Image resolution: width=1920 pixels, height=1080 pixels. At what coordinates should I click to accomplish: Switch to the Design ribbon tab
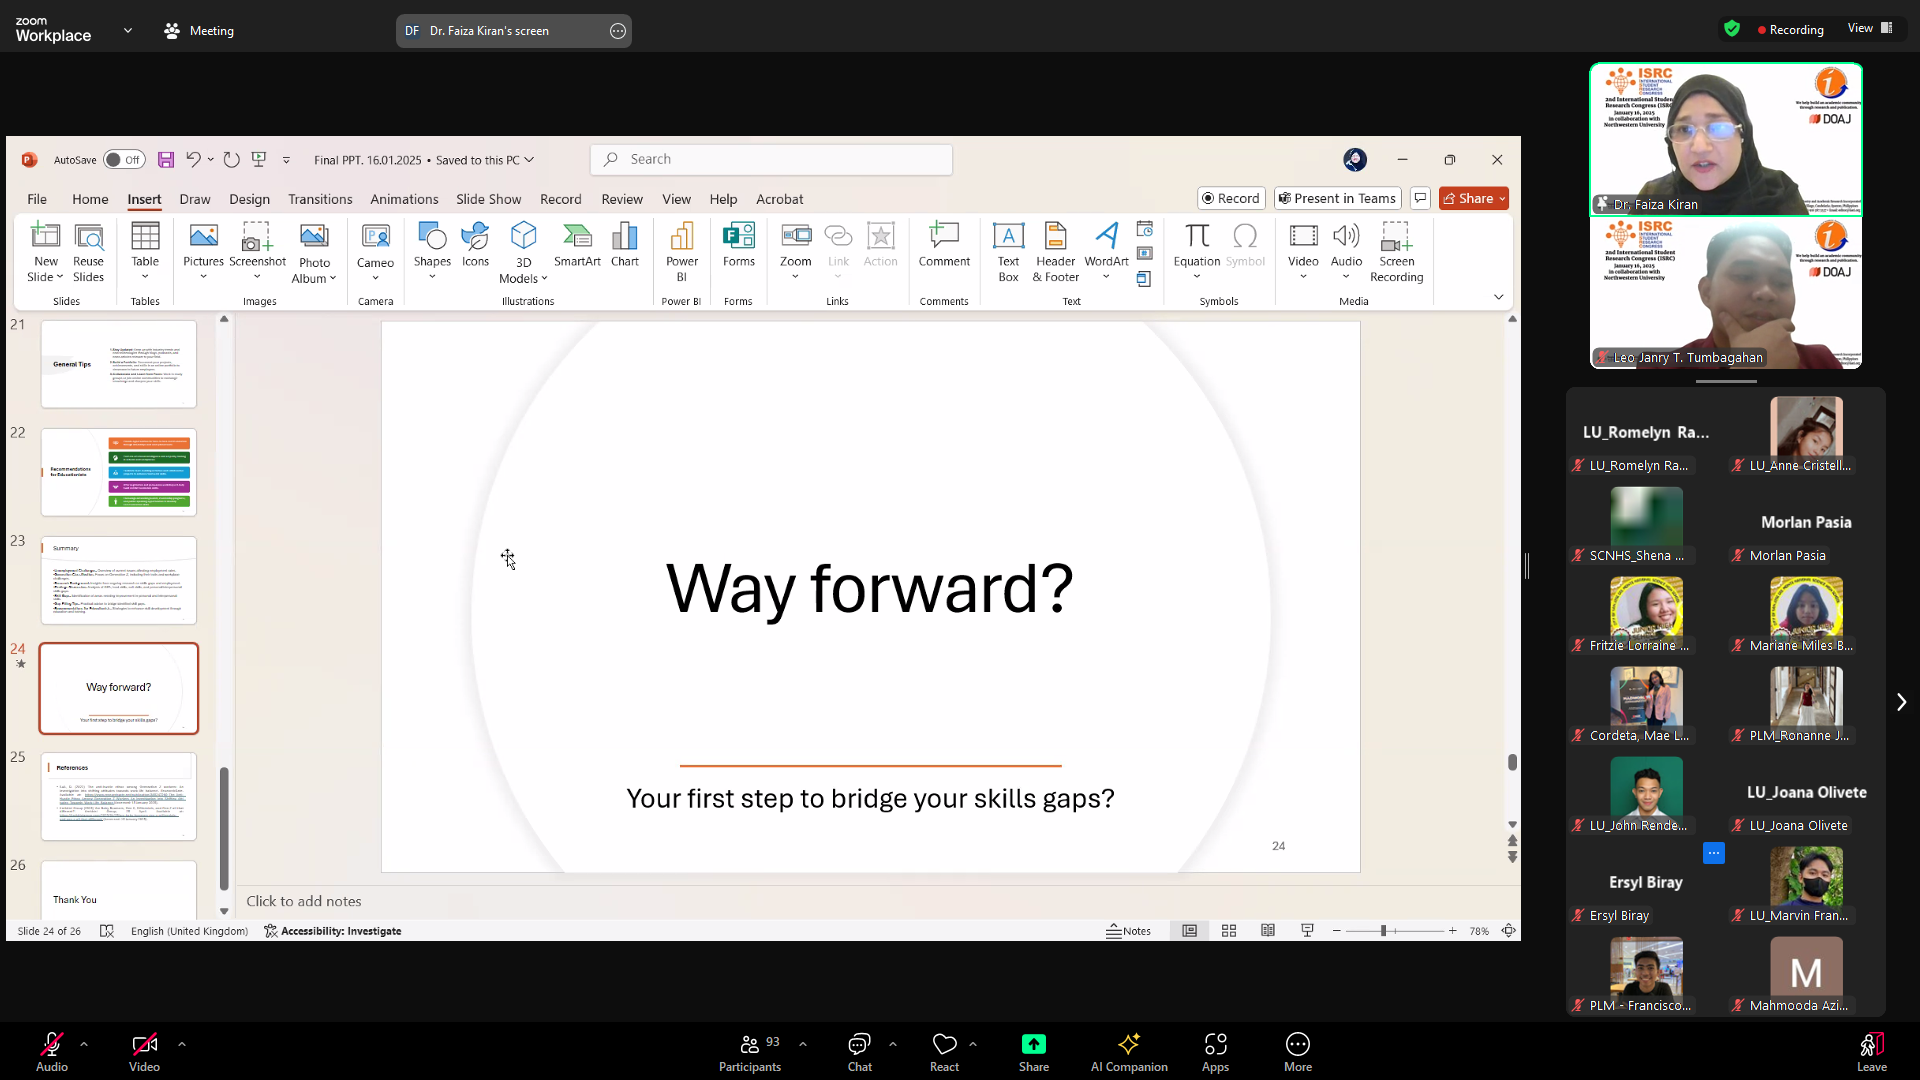pos(249,199)
